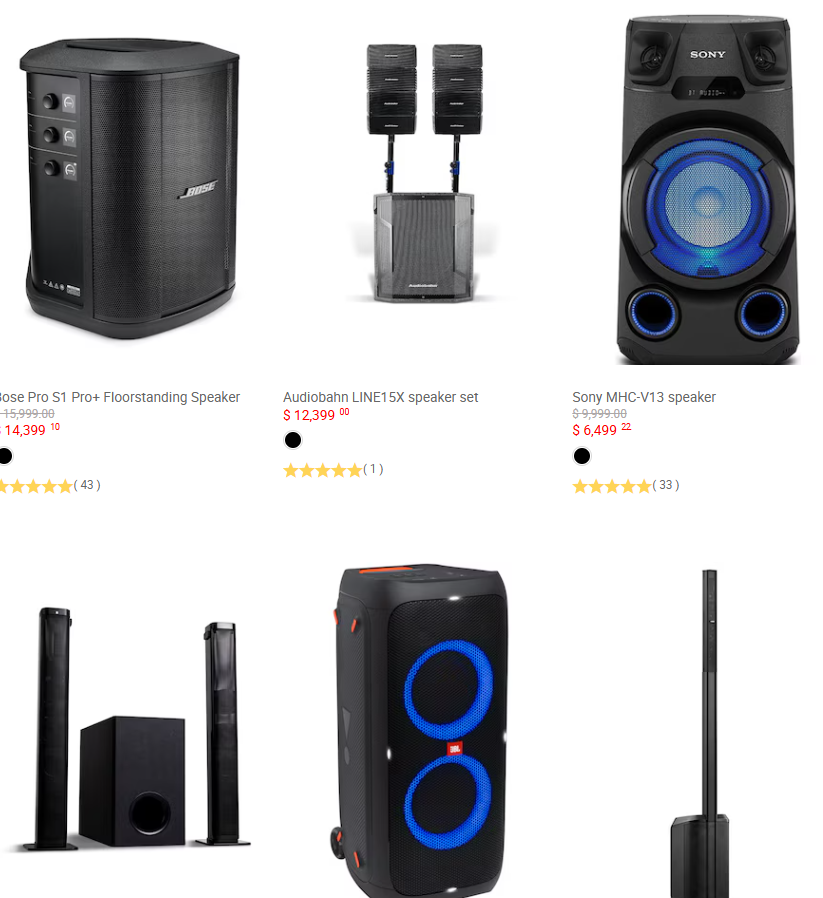View the 33 reviews for Sony speaker
The width and height of the screenshot is (823, 898).
[666, 485]
